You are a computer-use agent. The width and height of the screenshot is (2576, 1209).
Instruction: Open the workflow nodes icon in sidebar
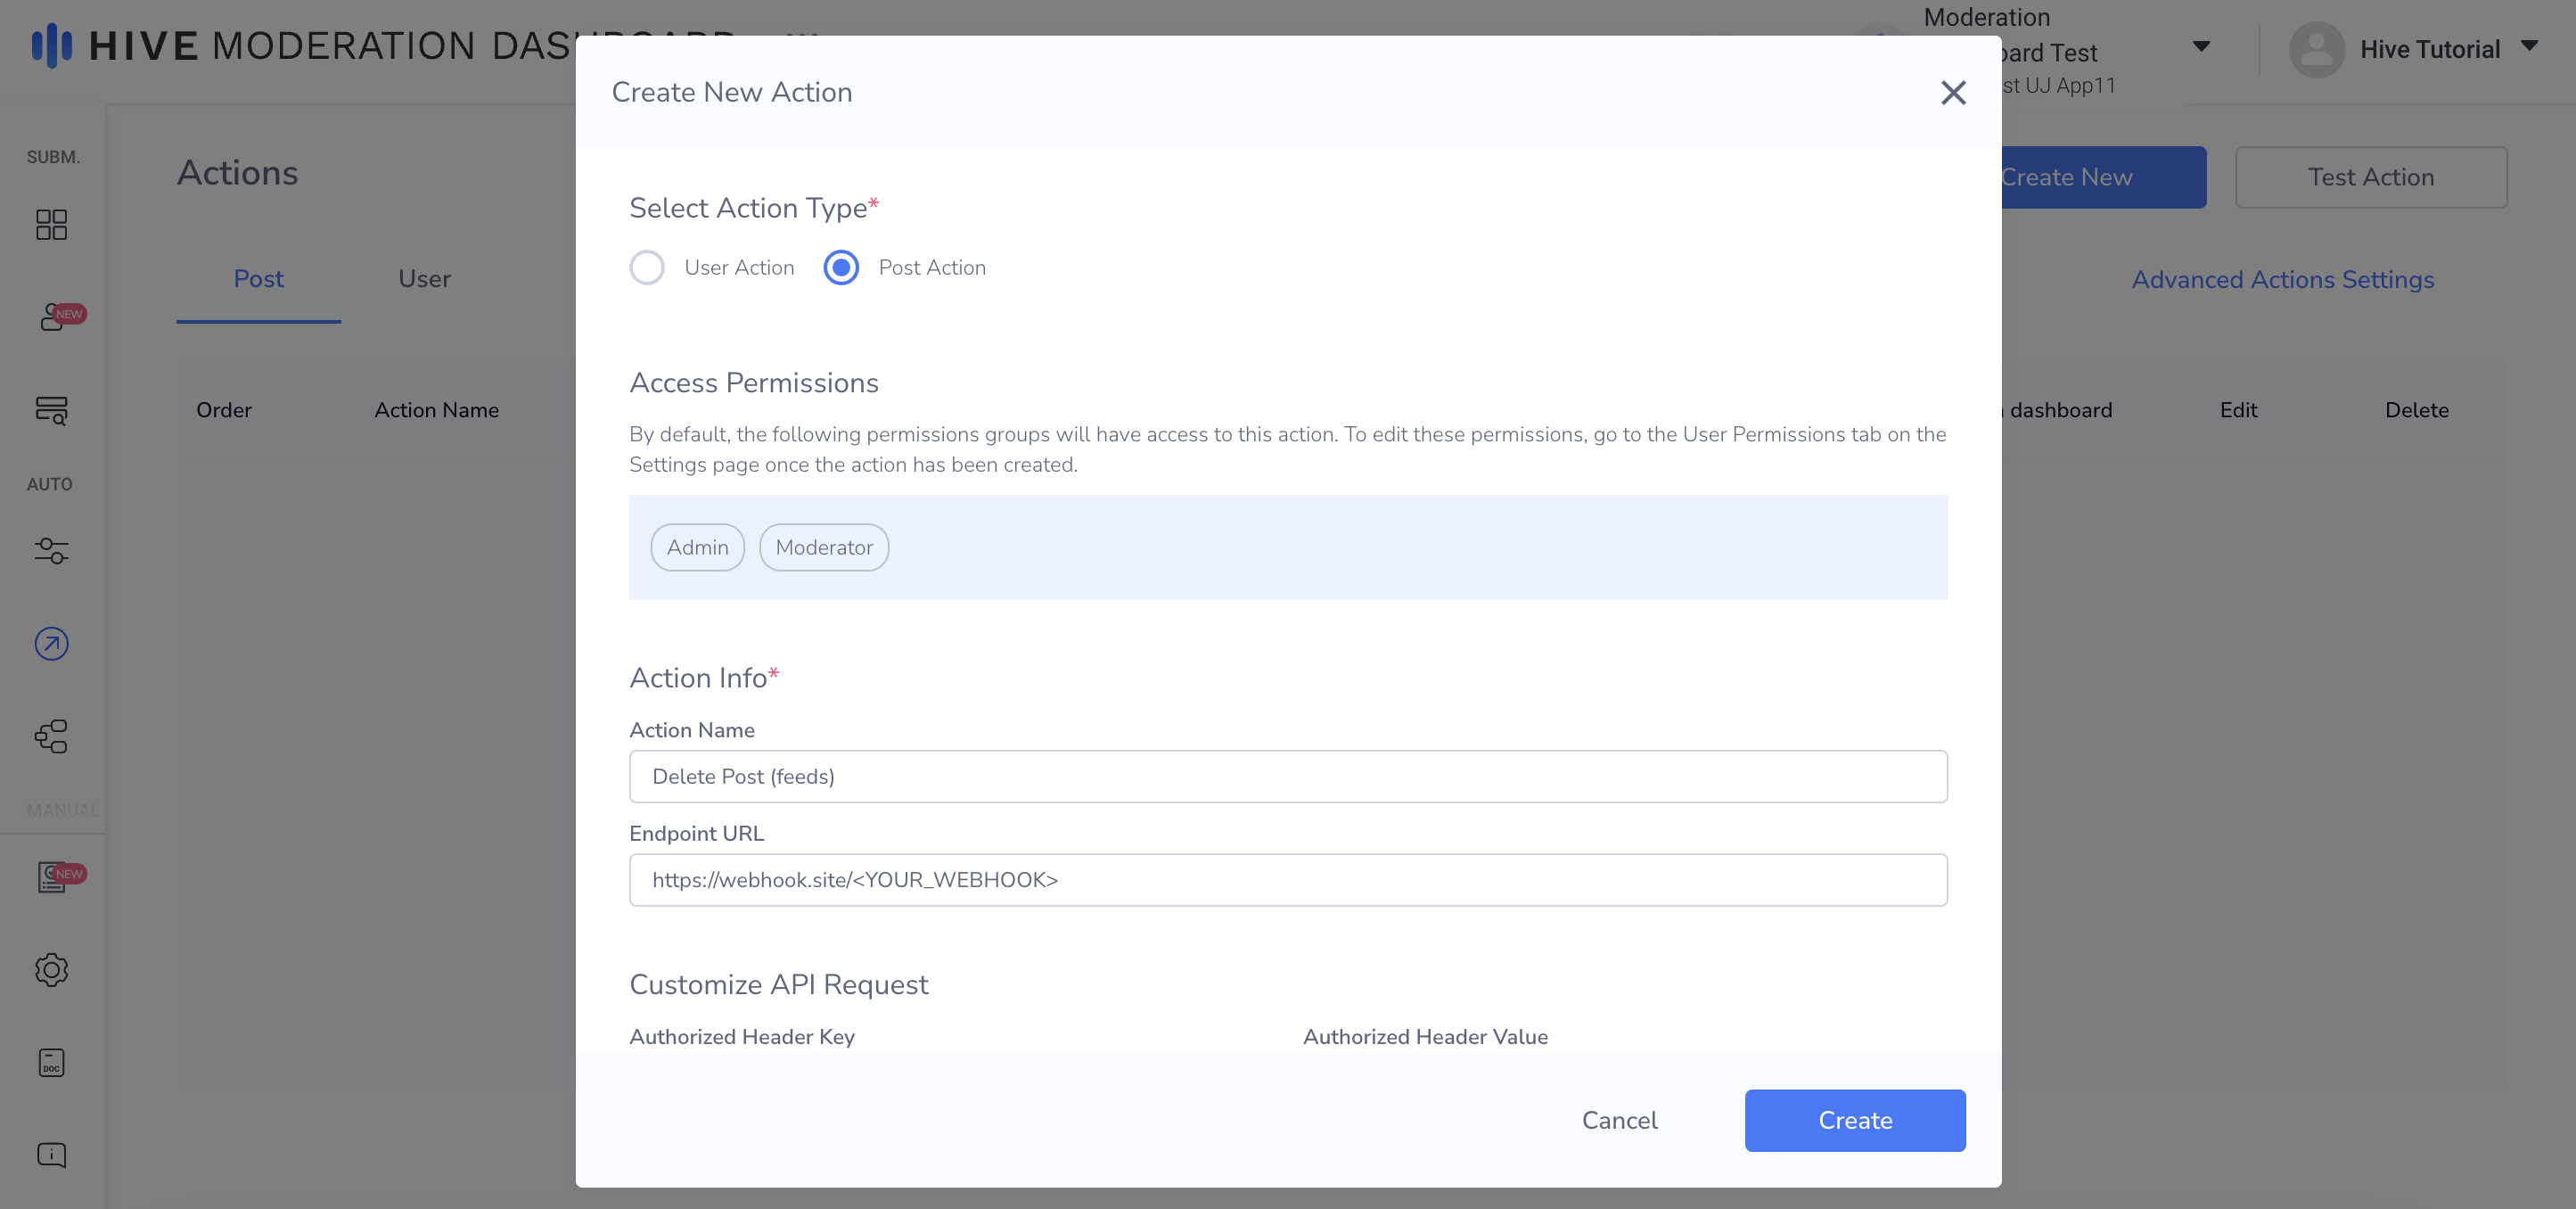point(51,736)
